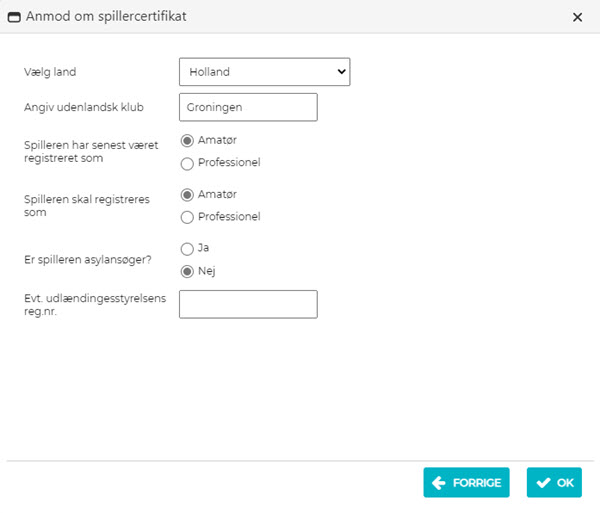Click the Angiv udenlandsk klub label
The image size is (600, 513).
[x=84, y=107]
